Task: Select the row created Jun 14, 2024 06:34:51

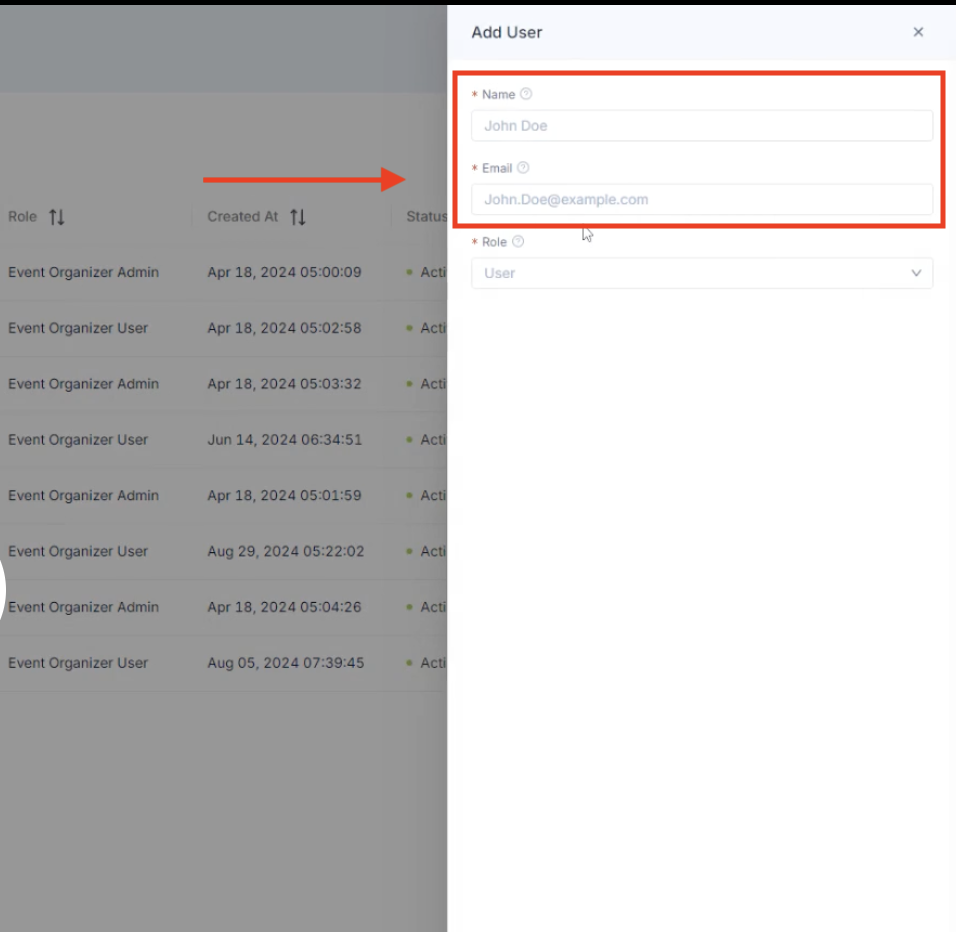Action: point(284,440)
